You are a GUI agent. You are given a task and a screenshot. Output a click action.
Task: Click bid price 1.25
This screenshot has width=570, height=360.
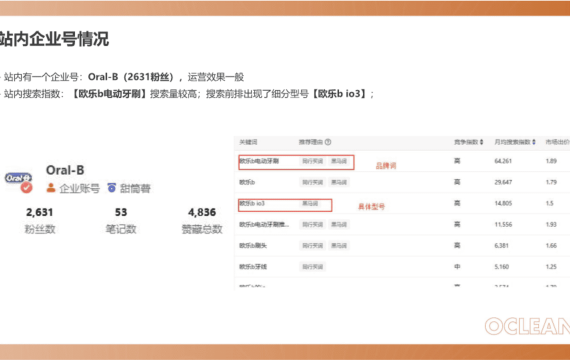tap(551, 267)
